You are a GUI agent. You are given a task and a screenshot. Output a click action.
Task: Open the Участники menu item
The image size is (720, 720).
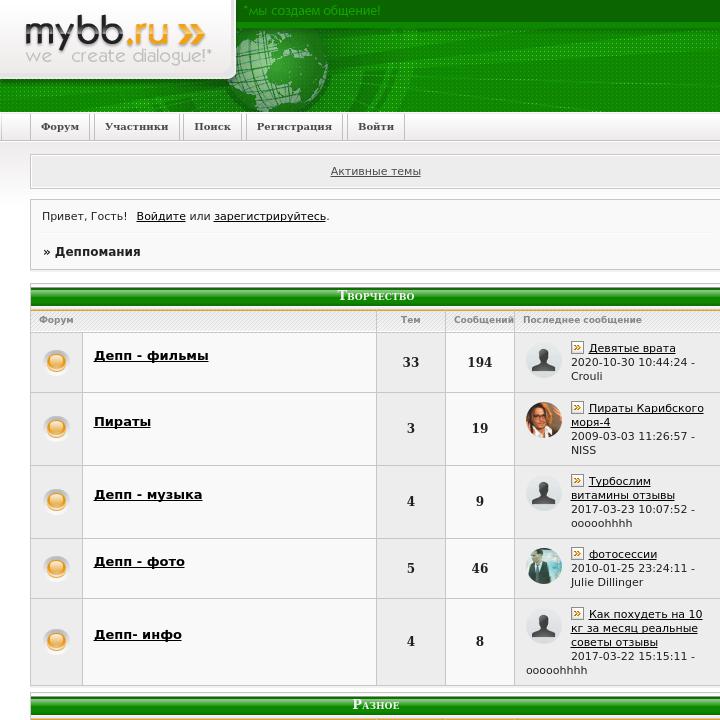coord(136,127)
